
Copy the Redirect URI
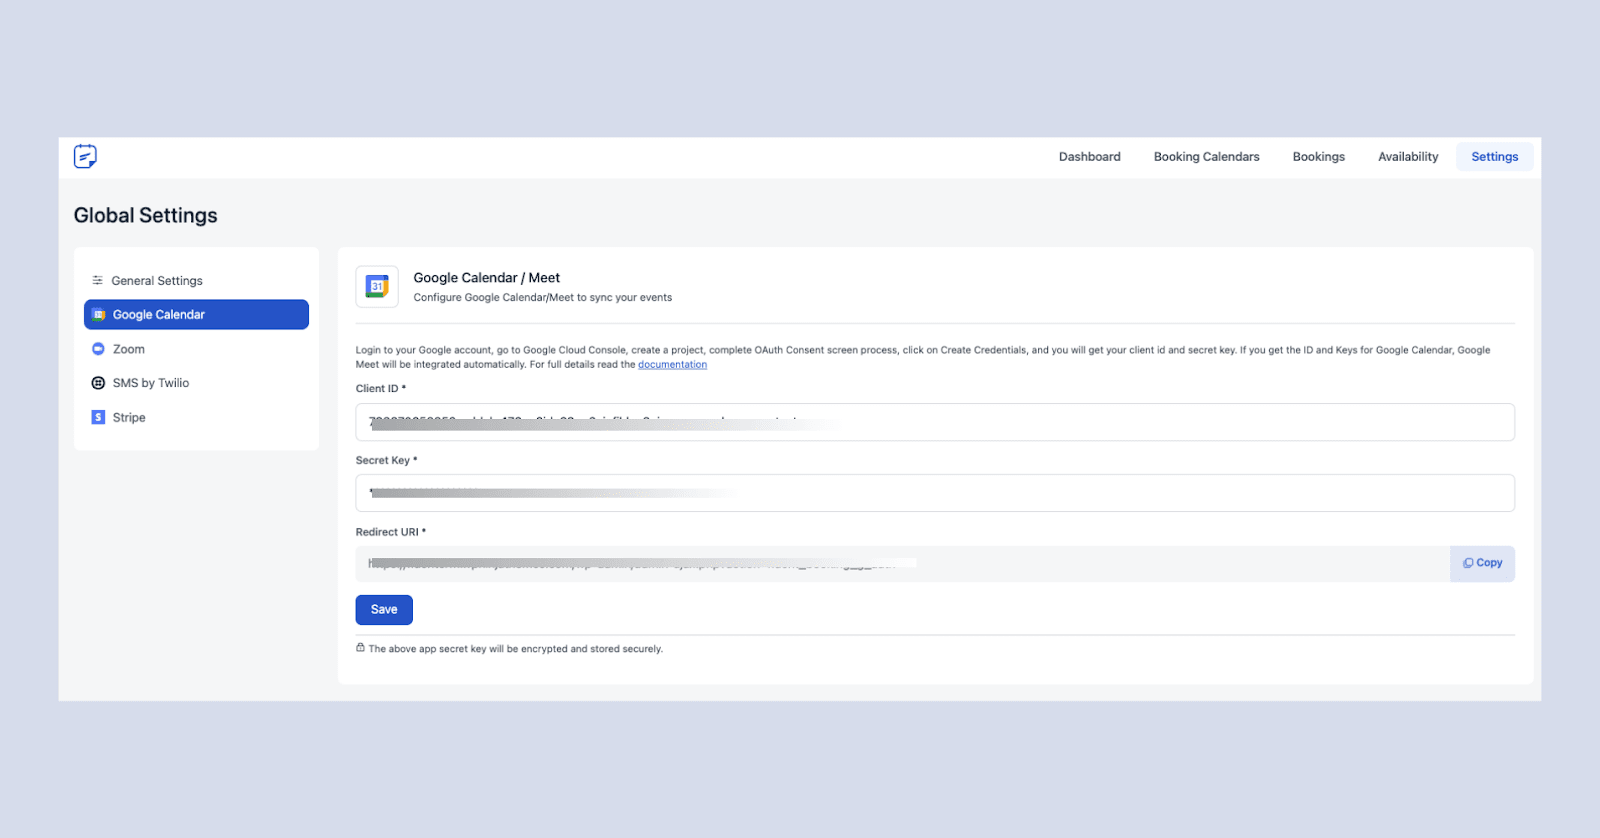[x=1482, y=564]
